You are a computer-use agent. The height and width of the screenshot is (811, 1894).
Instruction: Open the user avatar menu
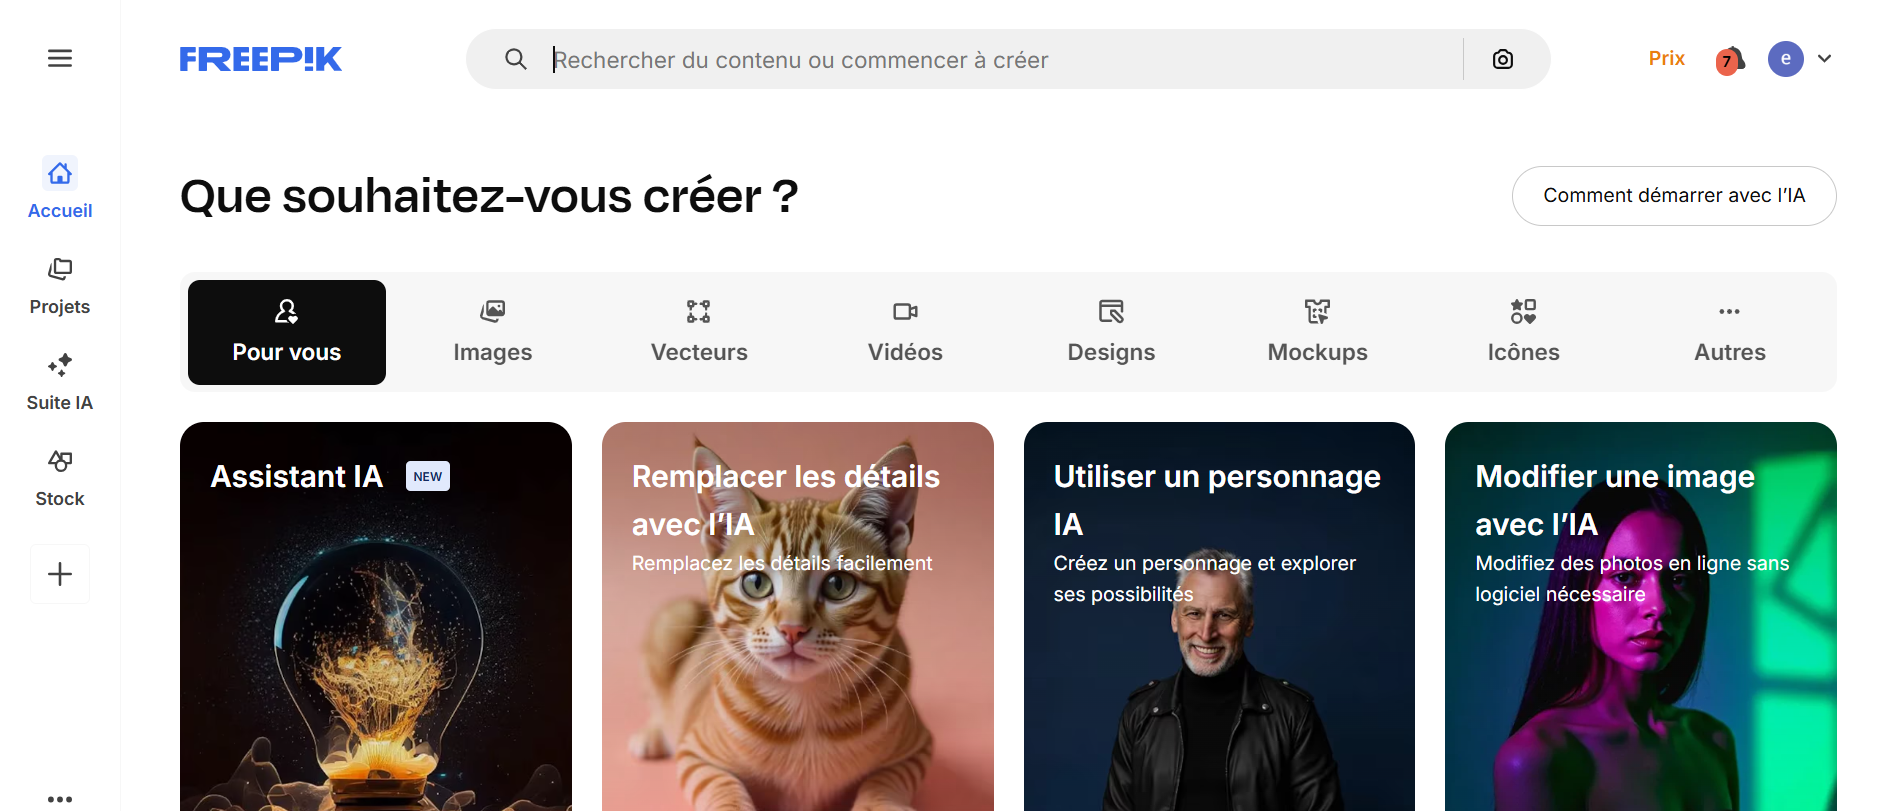pos(1785,59)
